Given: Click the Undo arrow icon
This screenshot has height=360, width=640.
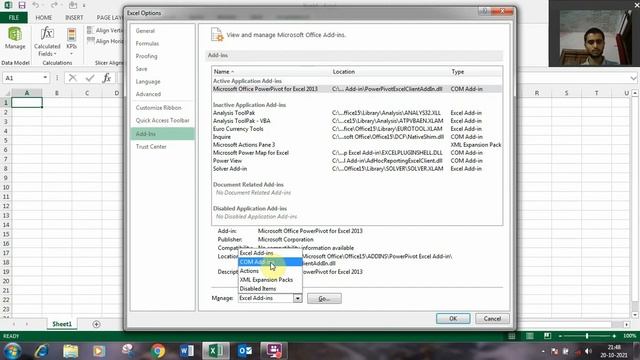Looking at the screenshot, I should click(36, 5).
